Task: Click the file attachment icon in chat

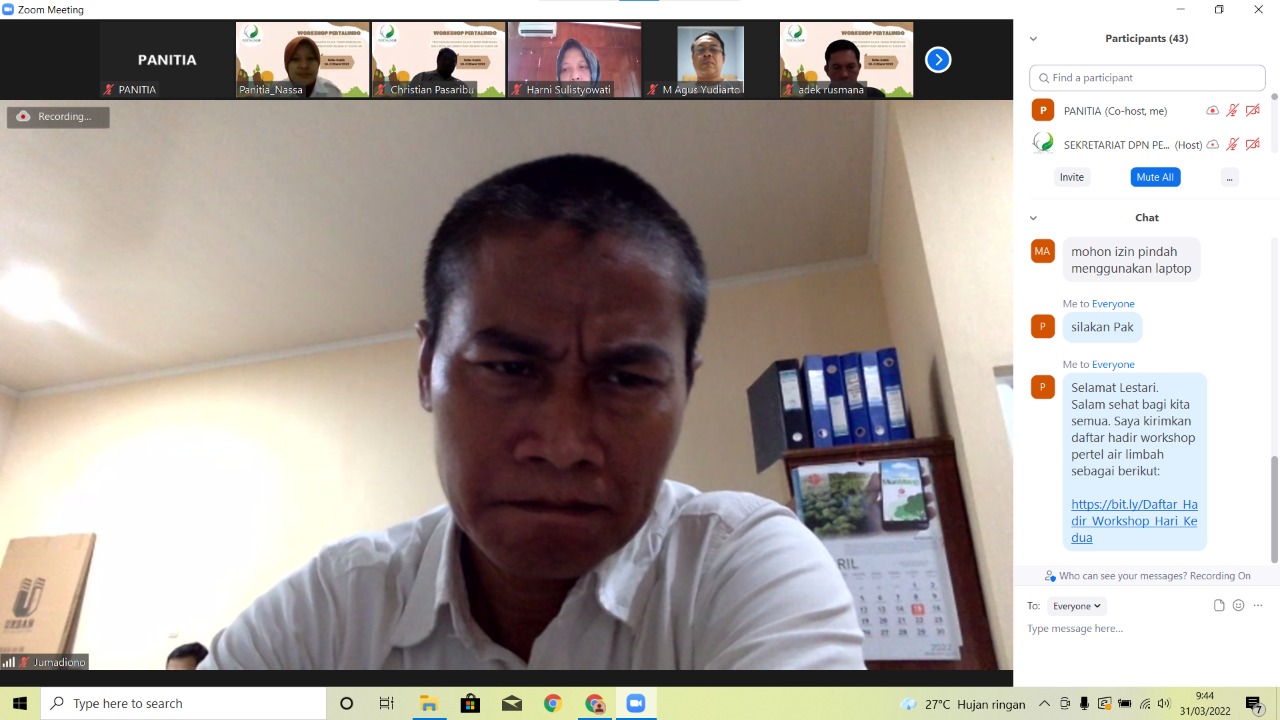Action: click(1219, 605)
